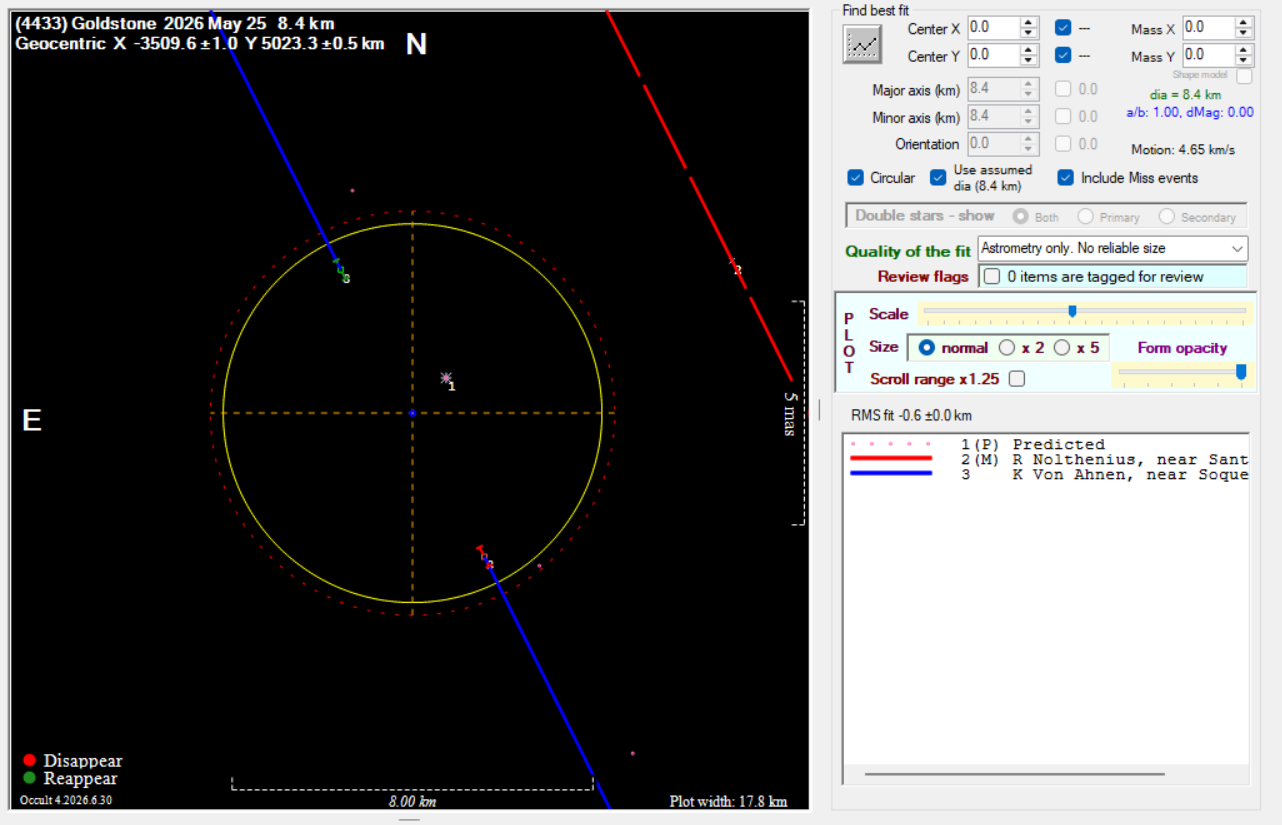The width and height of the screenshot is (1282, 825).
Task: Click into the Center Y value field
Action: (x=994, y=55)
